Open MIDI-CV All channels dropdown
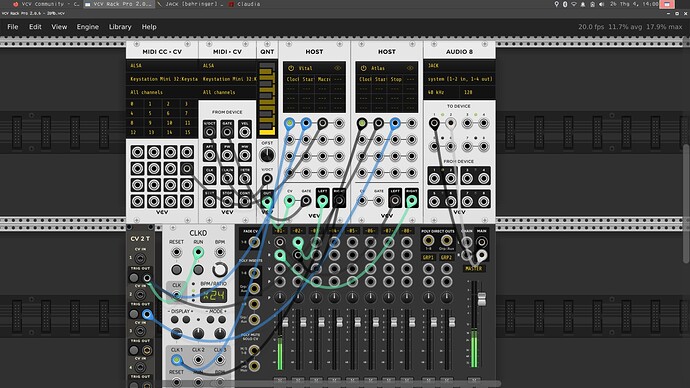The image size is (690, 388). [228, 92]
